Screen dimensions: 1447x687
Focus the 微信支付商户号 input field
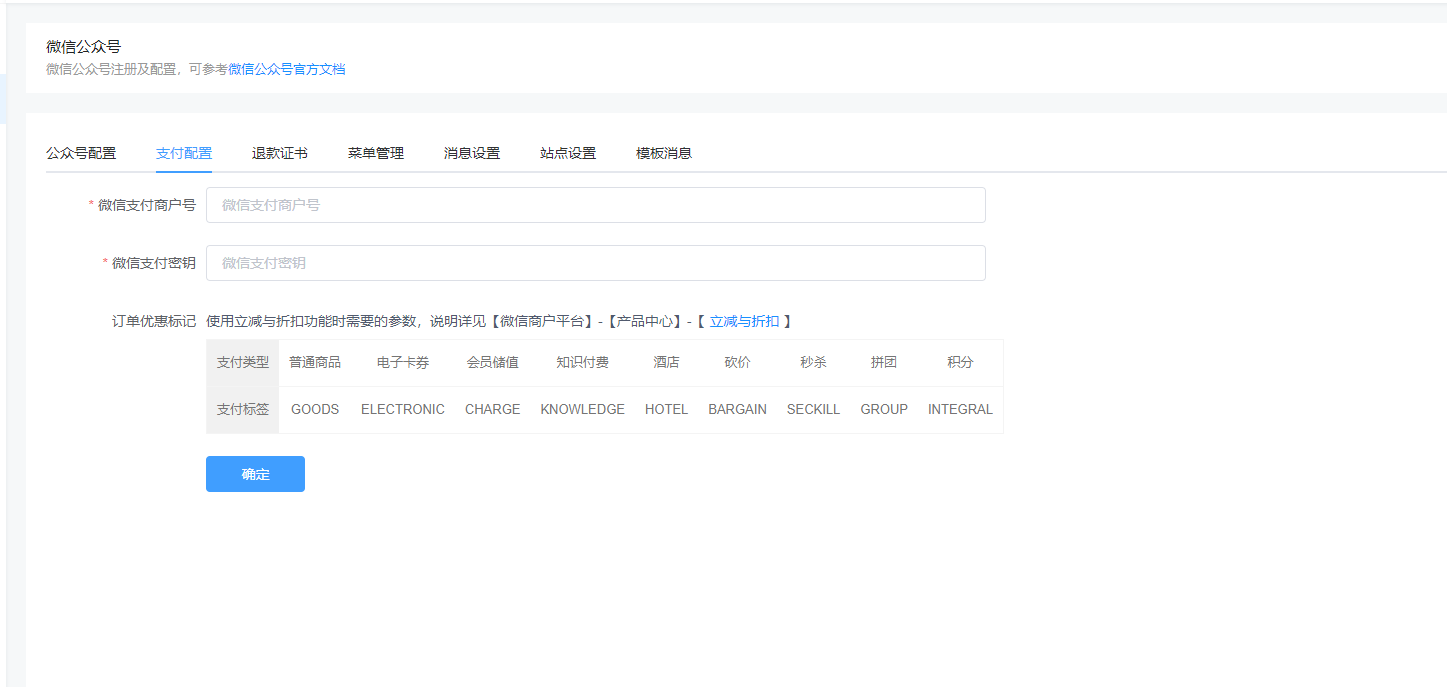pyautogui.click(x=595, y=205)
